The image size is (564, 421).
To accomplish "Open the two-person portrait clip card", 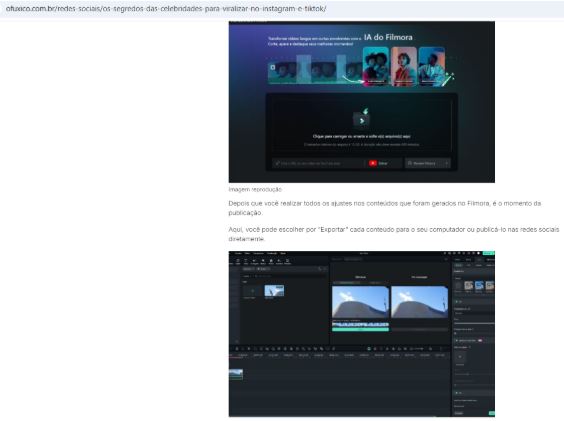I will 376,66.
